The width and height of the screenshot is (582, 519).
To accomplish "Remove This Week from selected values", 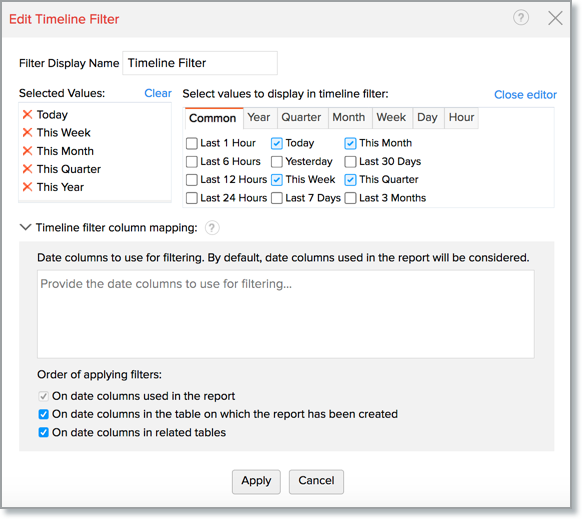I will [27, 133].
